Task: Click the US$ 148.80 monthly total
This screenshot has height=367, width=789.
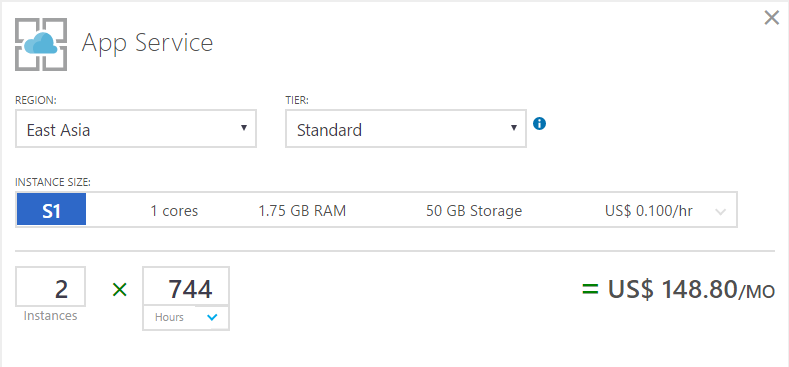Action: point(691,289)
